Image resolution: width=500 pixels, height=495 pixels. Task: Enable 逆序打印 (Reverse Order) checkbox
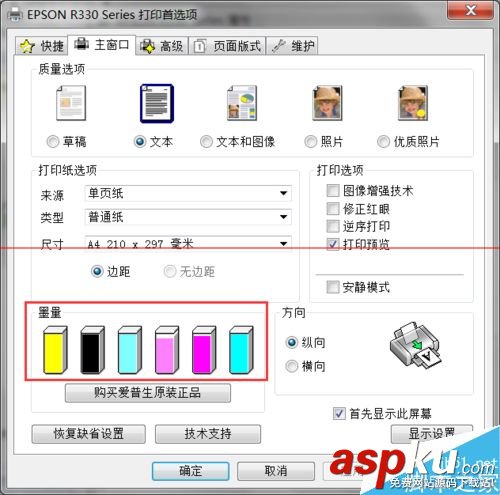coord(333,226)
